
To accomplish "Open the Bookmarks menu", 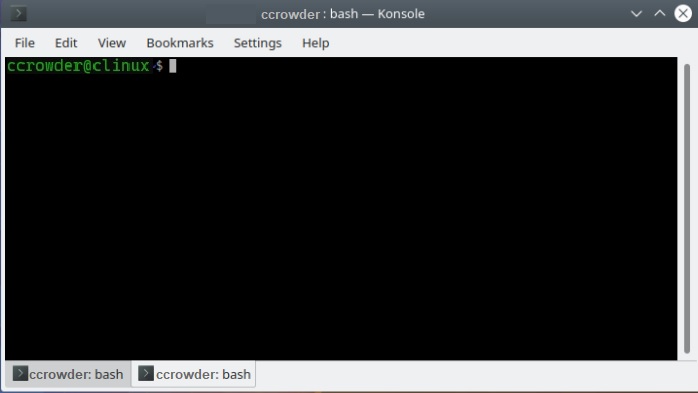I will pyautogui.click(x=180, y=43).
